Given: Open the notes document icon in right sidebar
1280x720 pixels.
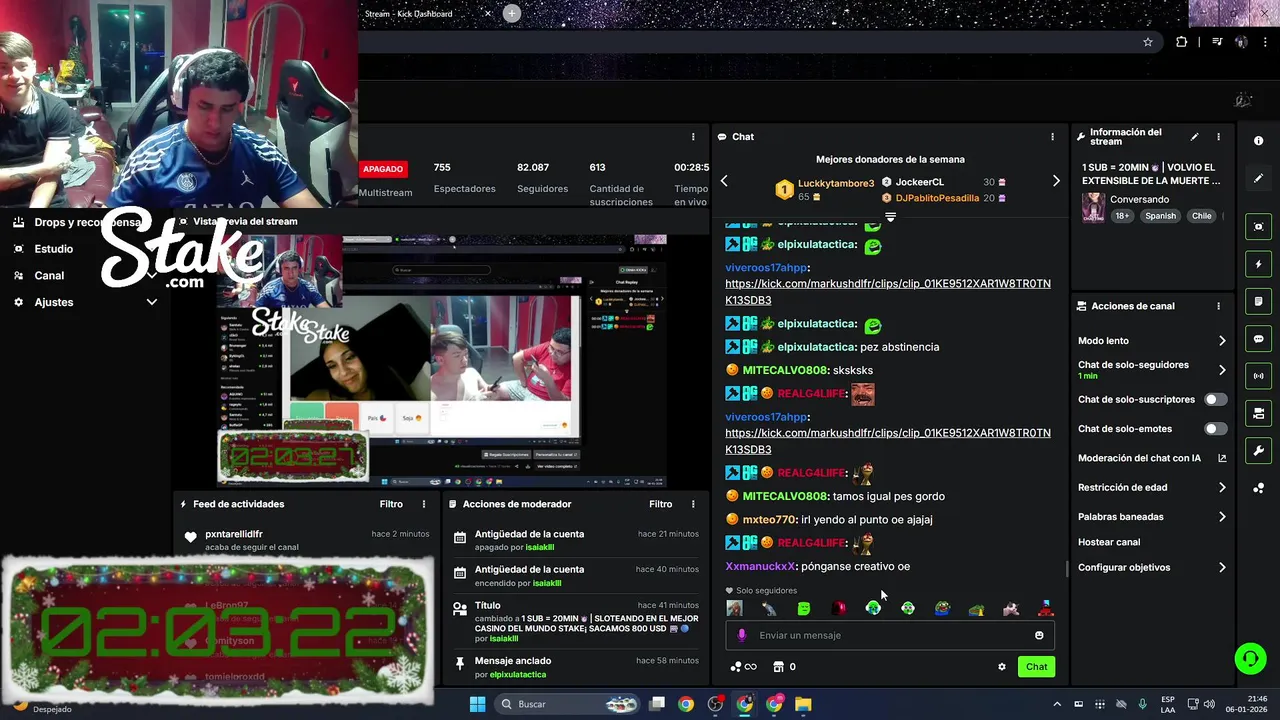Looking at the screenshot, I should pyautogui.click(x=1258, y=301).
